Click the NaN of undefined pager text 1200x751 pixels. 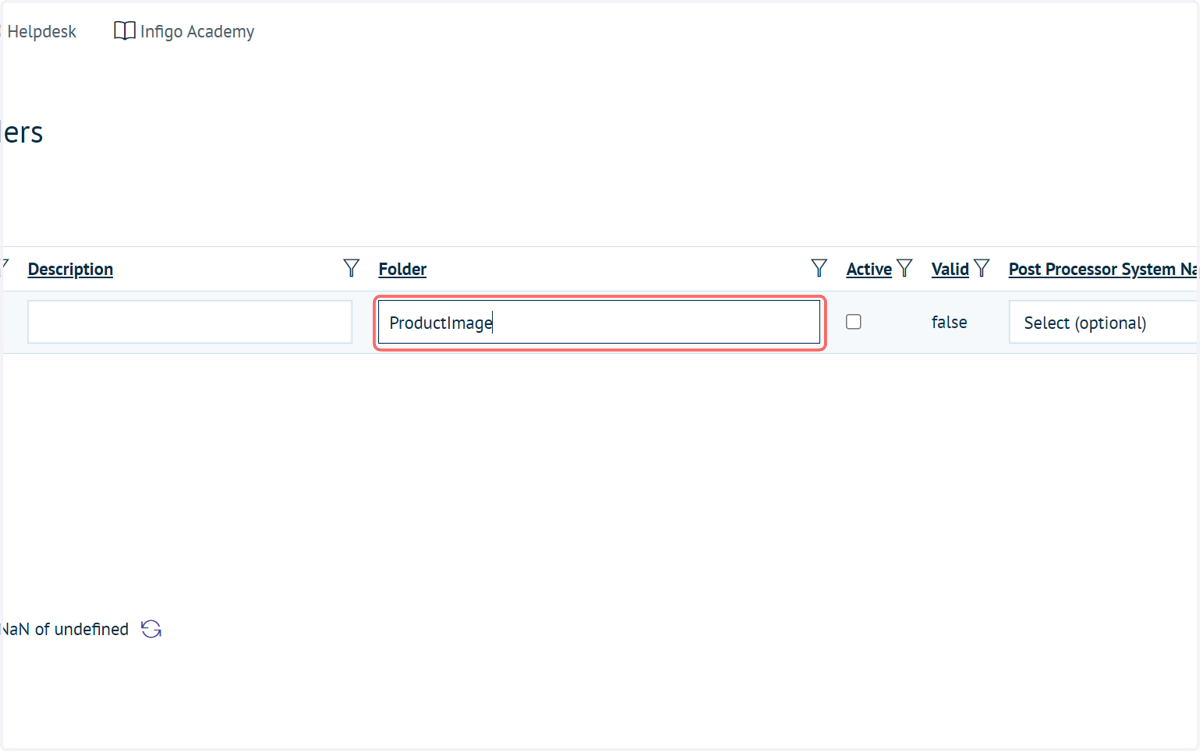pos(65,629)
